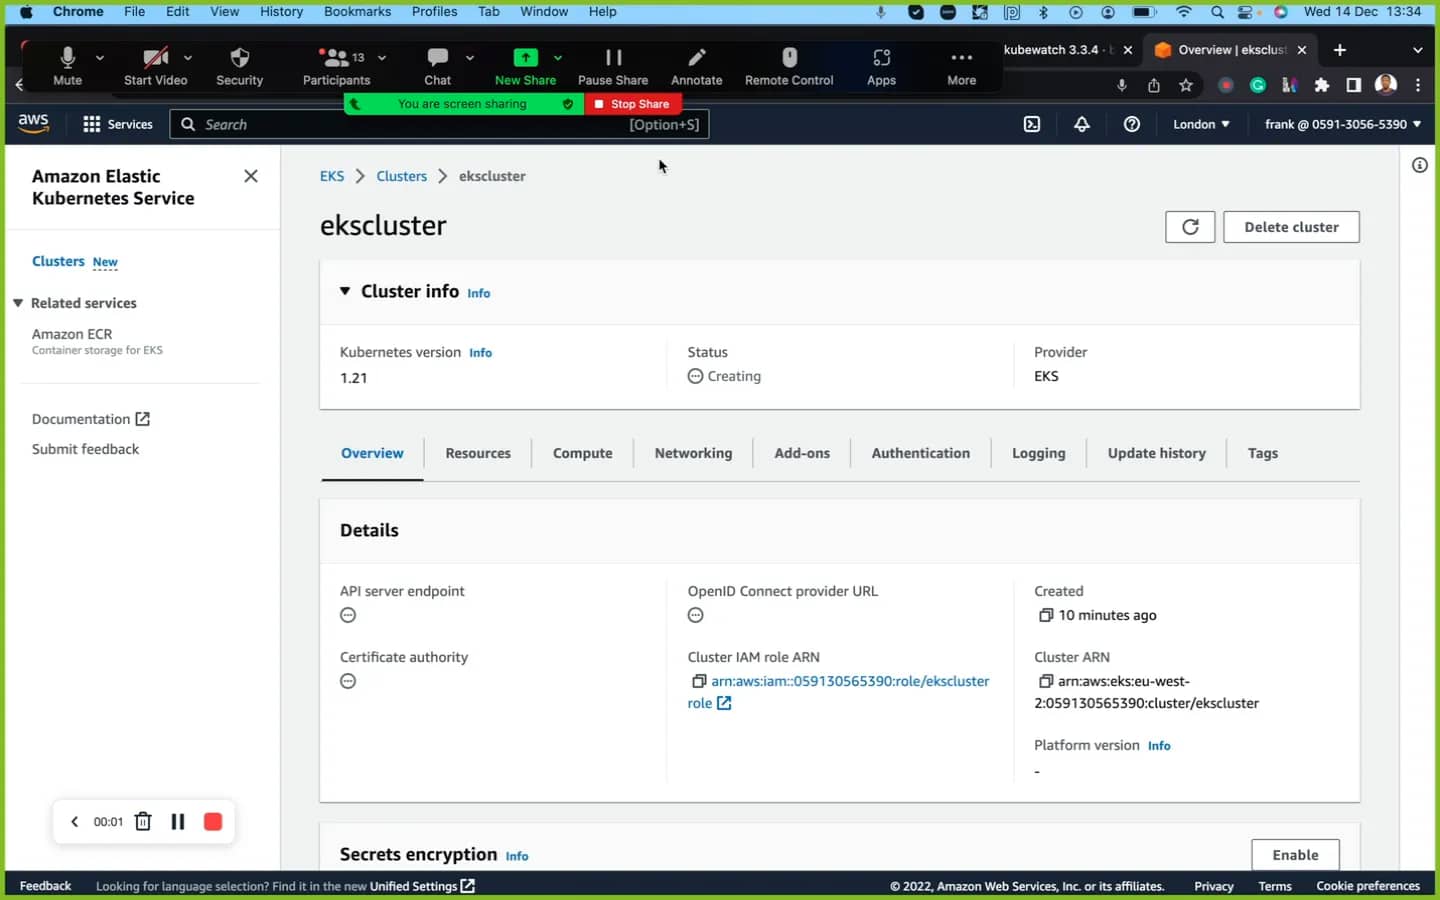
Task: Pause the screen share
Action: [613, 66]
